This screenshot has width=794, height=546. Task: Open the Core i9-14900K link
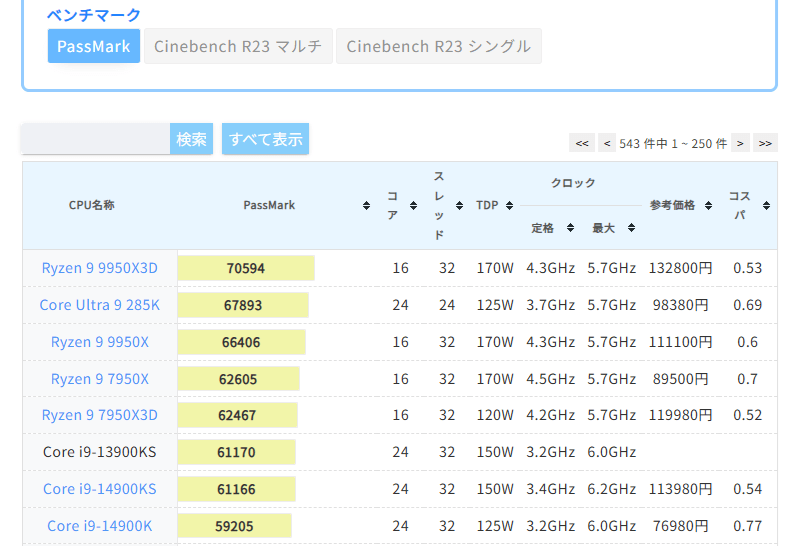click(100, 526)
